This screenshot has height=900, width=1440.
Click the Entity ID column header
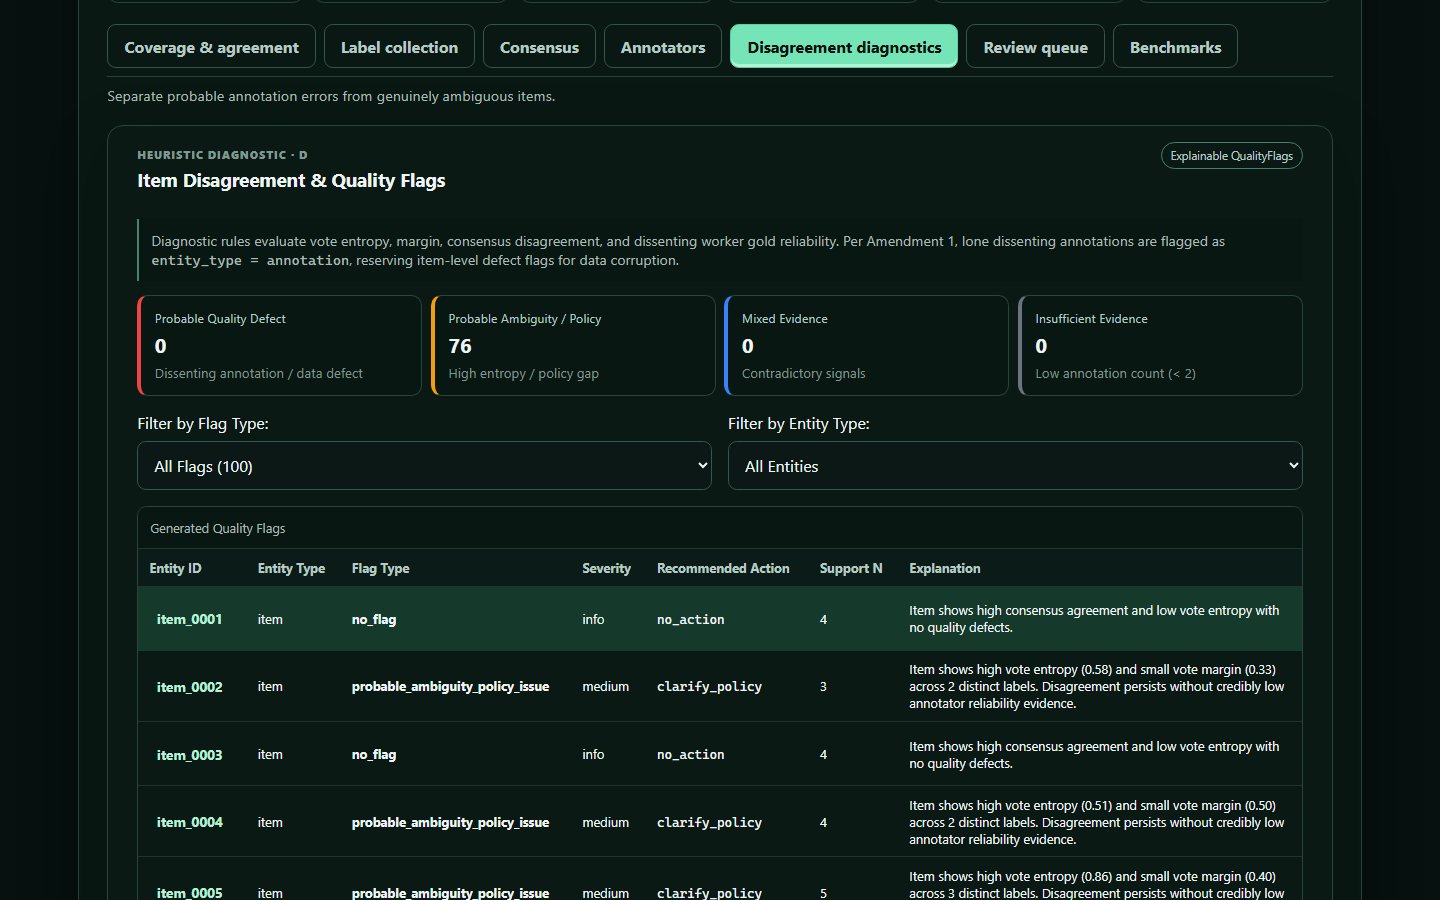point(175,568)
